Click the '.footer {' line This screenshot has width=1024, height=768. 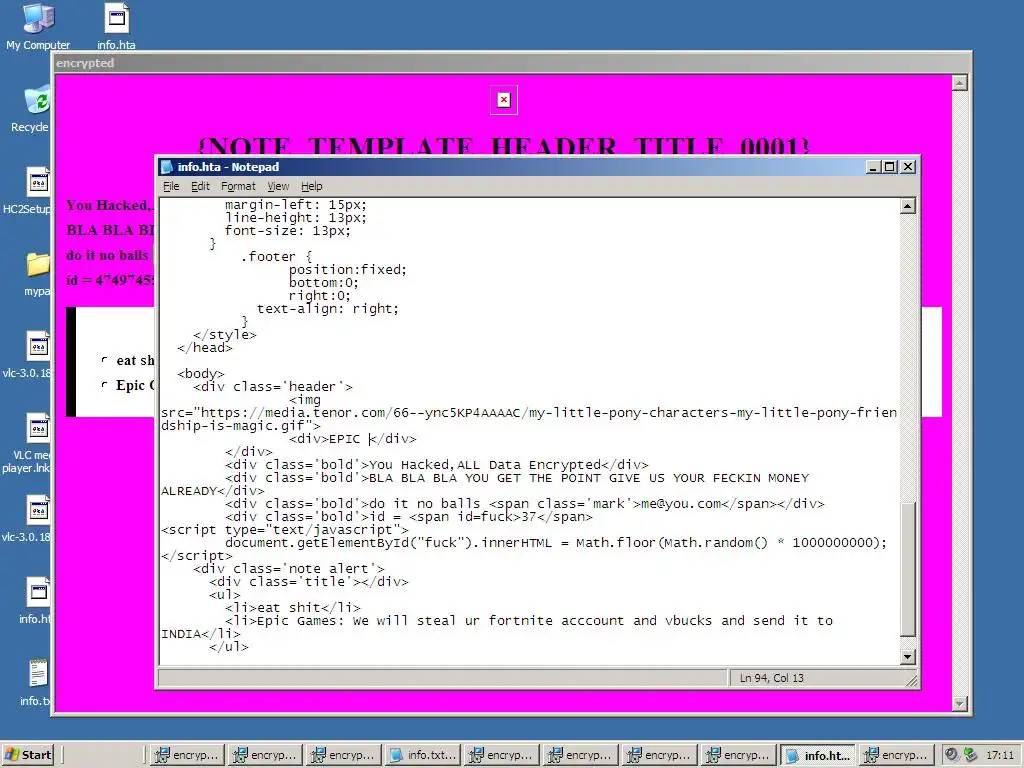point(276,257)
